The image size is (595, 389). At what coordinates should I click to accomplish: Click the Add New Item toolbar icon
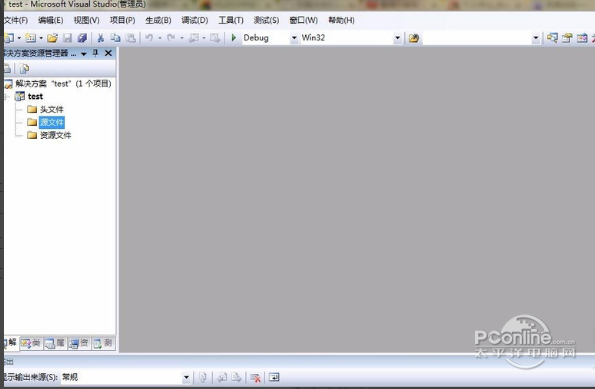[31, 38]
